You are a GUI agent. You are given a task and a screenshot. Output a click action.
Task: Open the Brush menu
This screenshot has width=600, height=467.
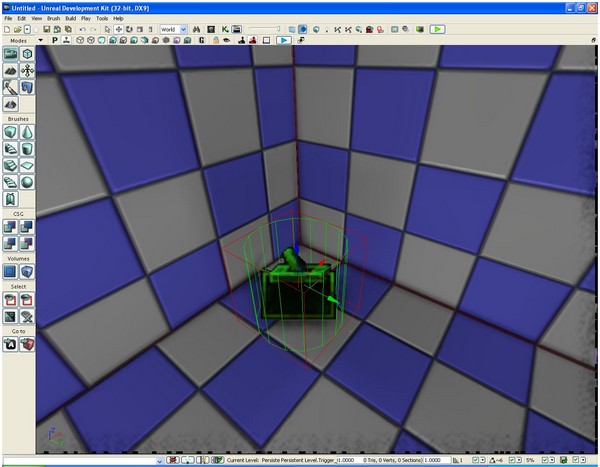[x=53, y=18]
